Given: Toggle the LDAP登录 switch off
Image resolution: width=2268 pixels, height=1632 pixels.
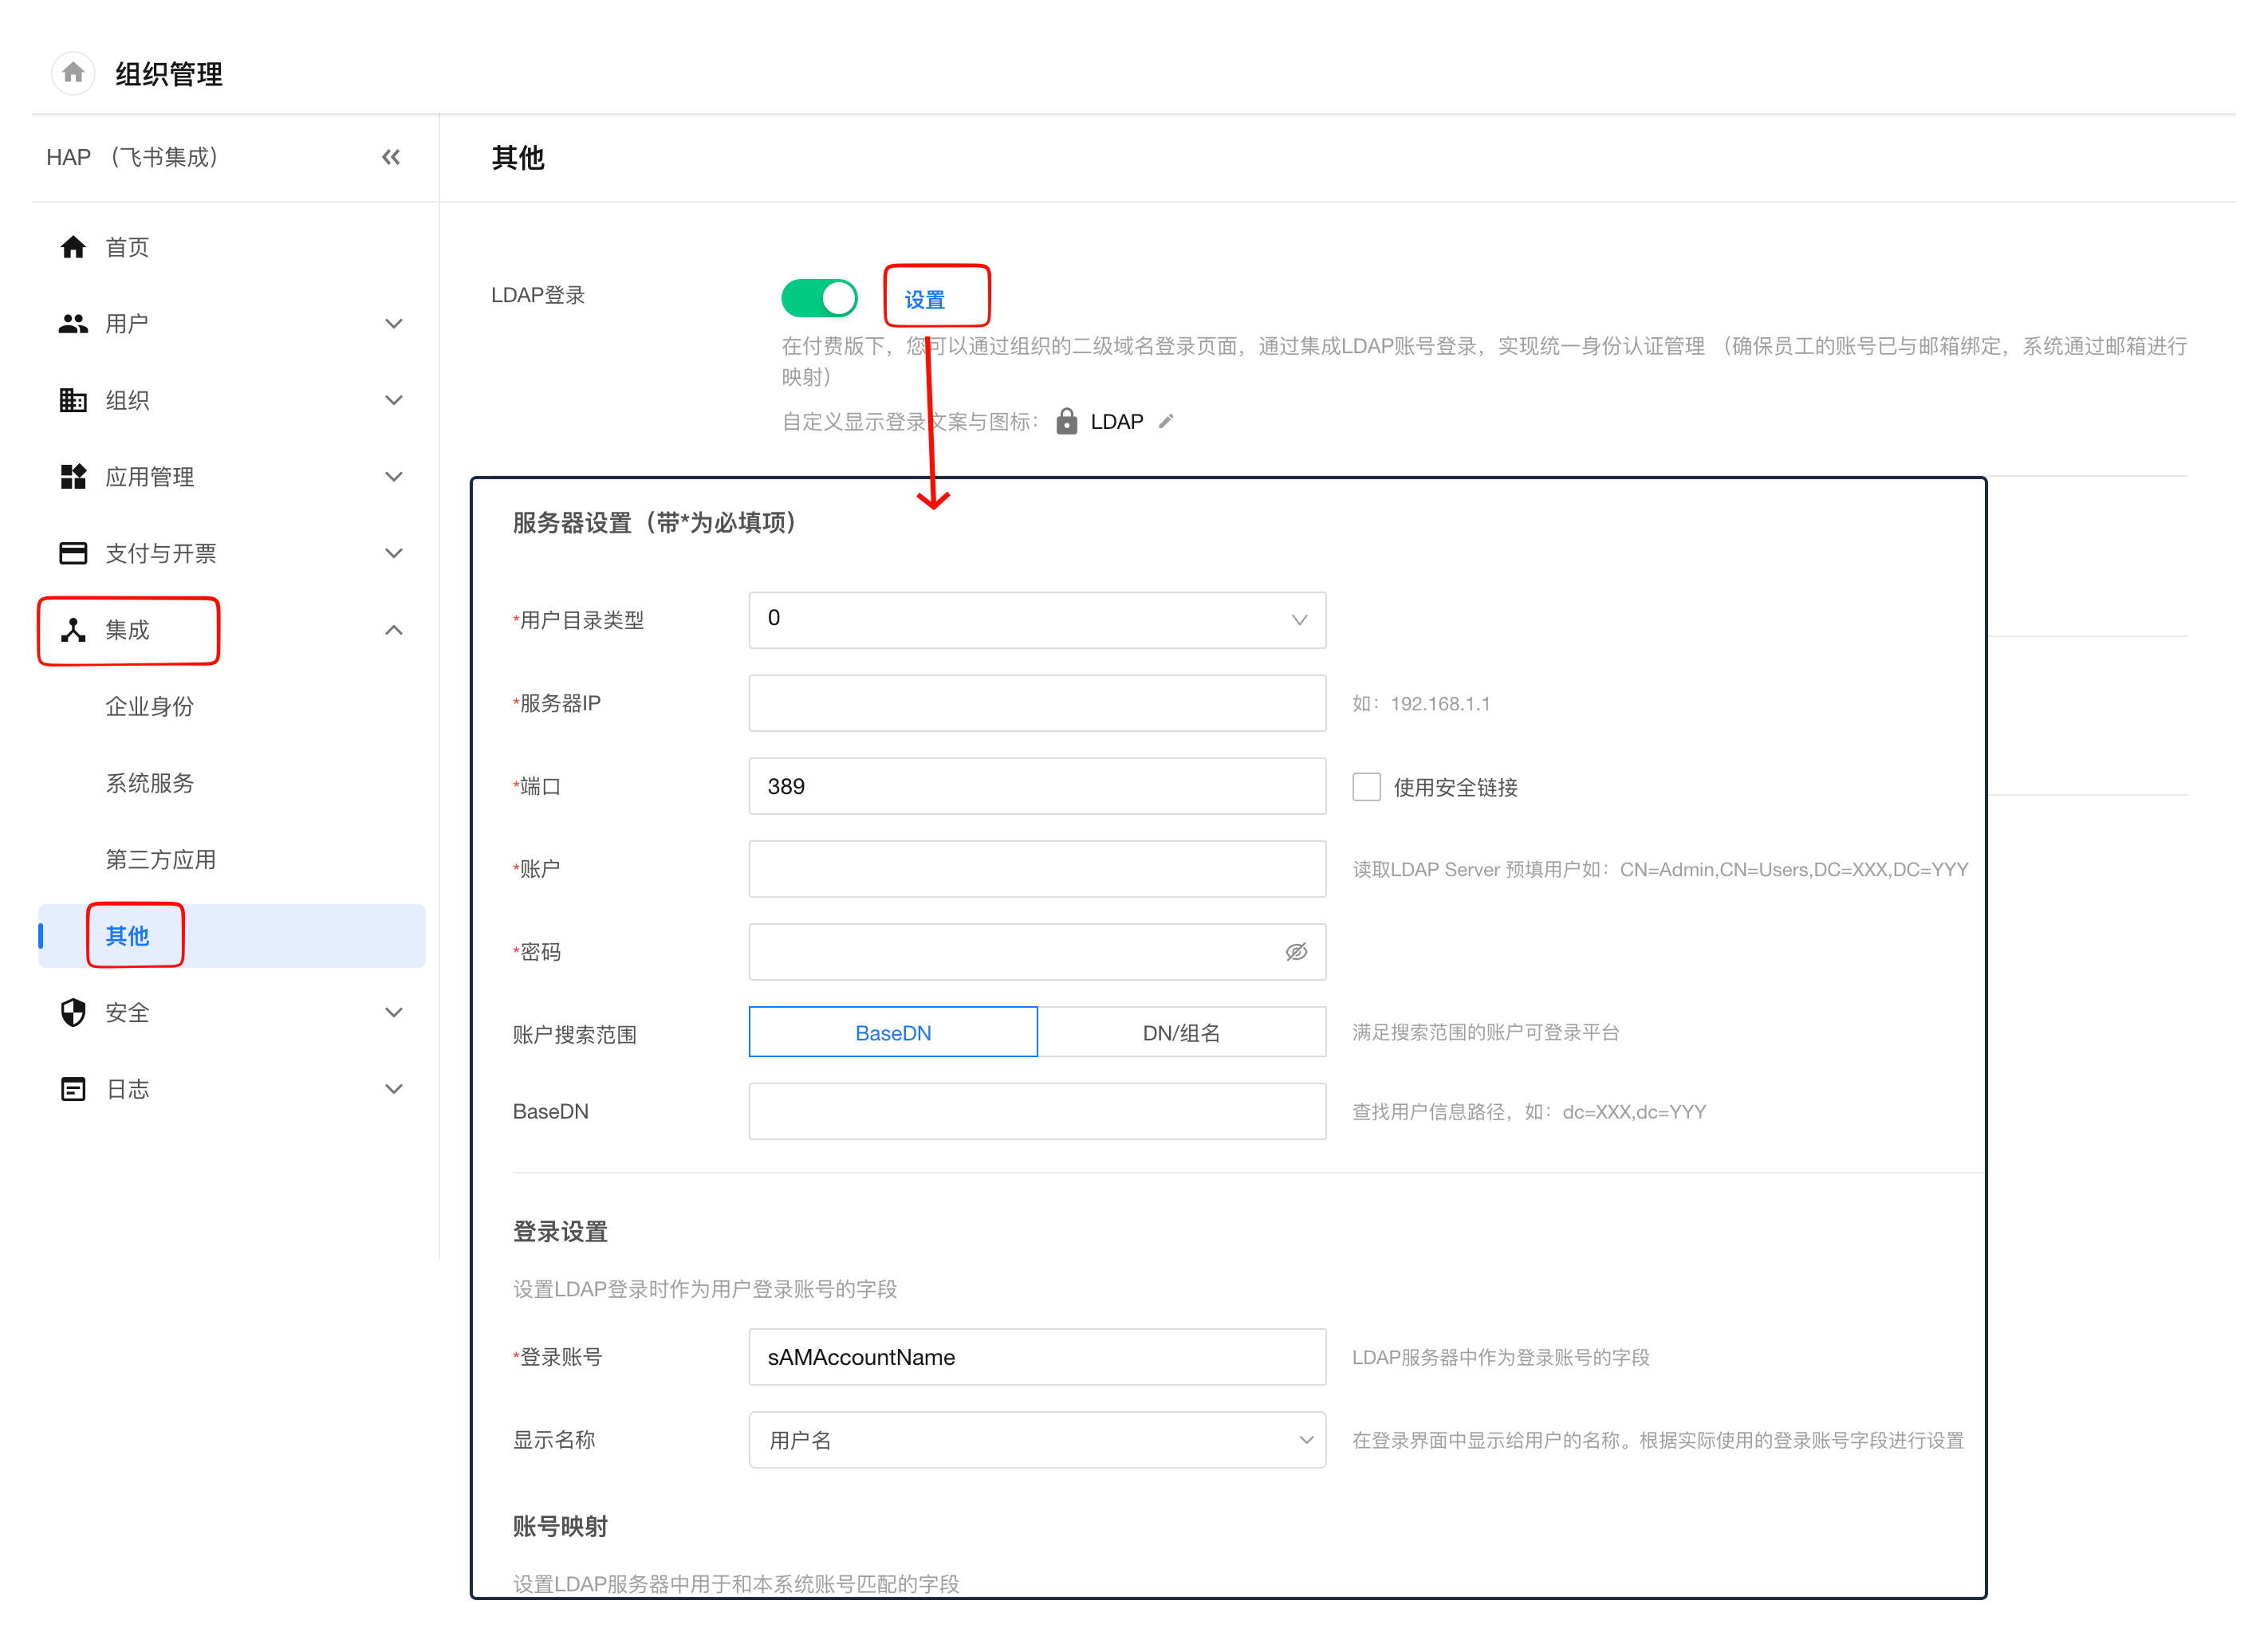Looking at the screenshot, I should (x=819, y=298).
